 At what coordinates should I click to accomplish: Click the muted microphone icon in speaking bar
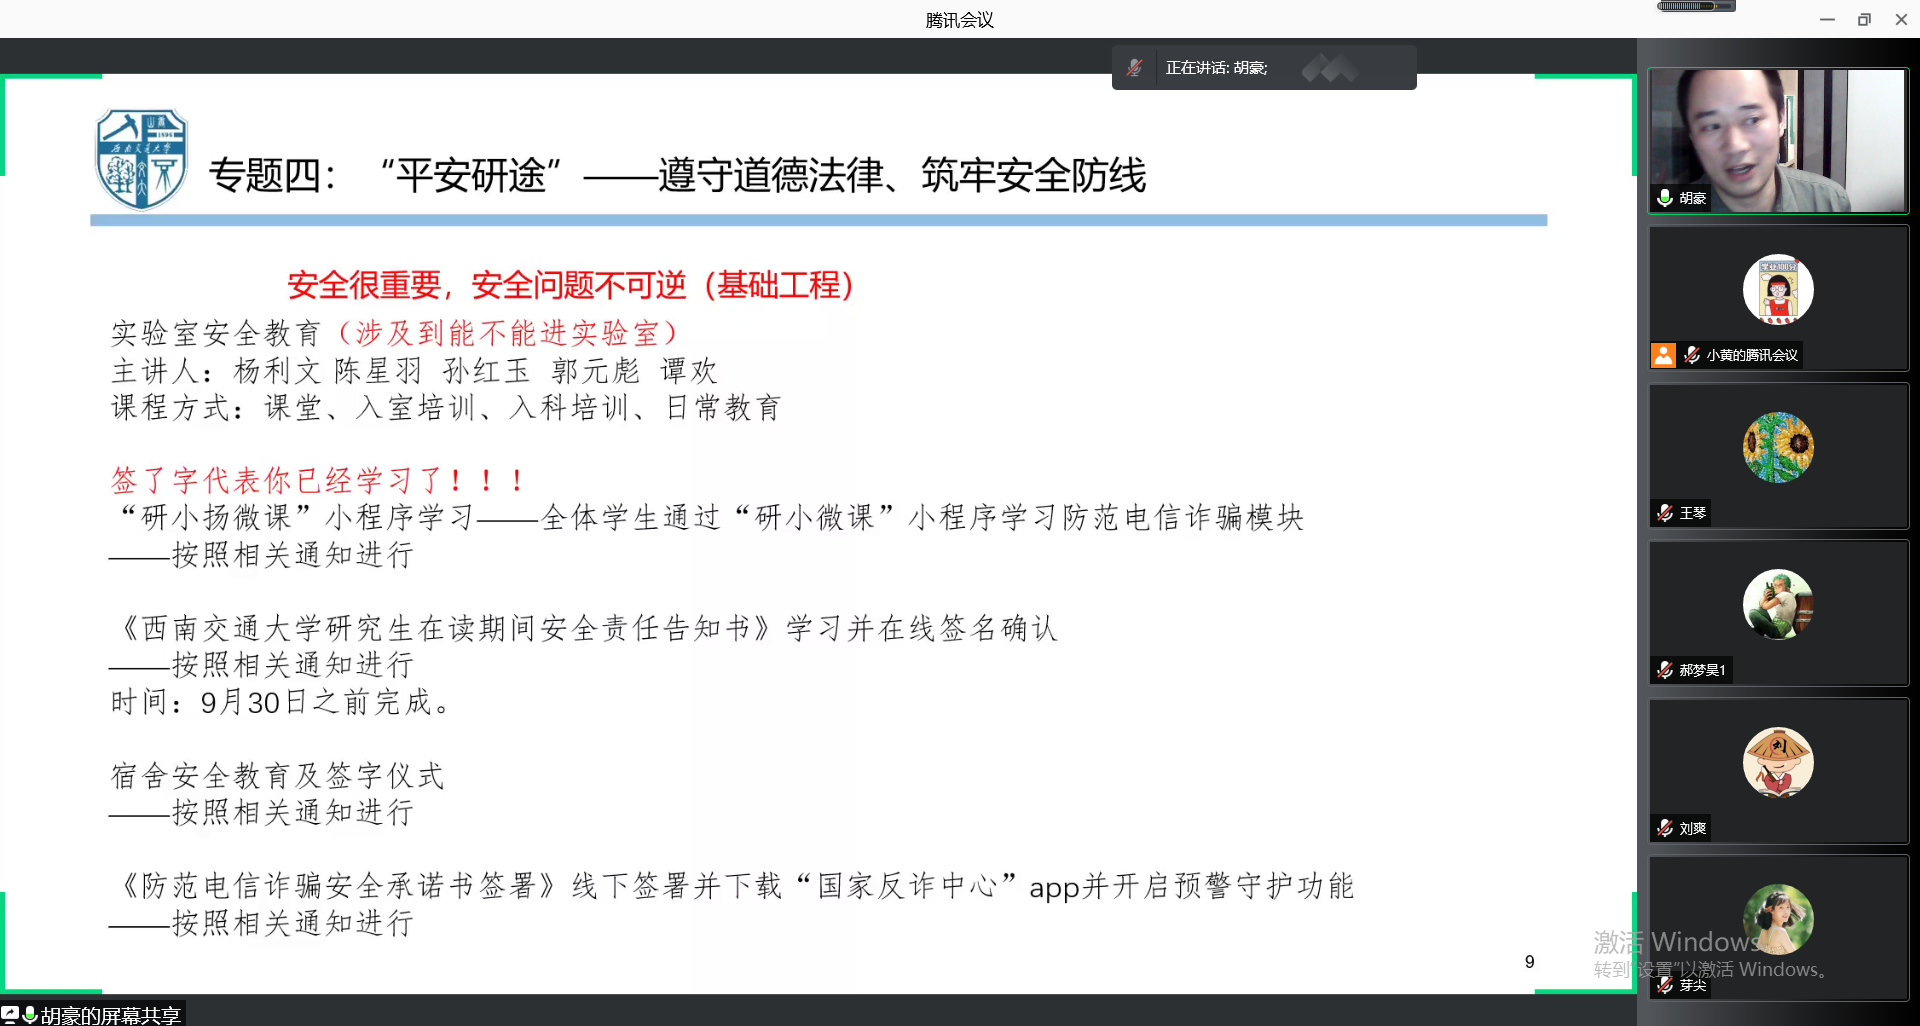pos(1134,68)
